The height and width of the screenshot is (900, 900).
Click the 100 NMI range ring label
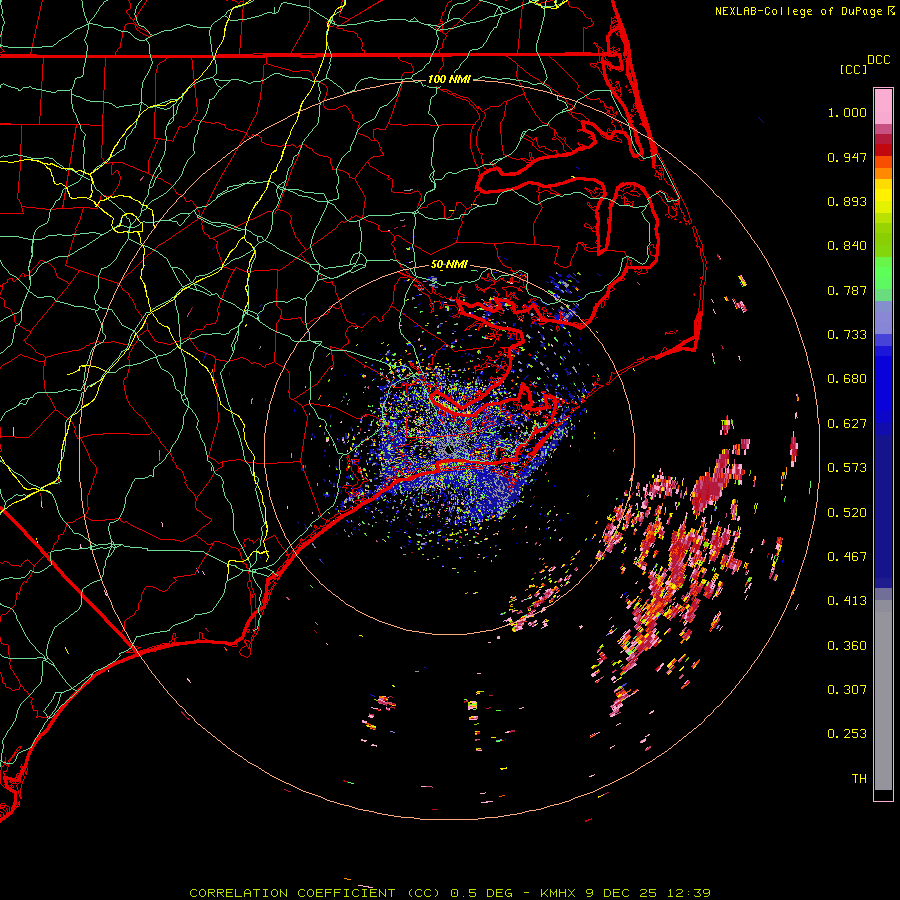click(x=449, y=79)
